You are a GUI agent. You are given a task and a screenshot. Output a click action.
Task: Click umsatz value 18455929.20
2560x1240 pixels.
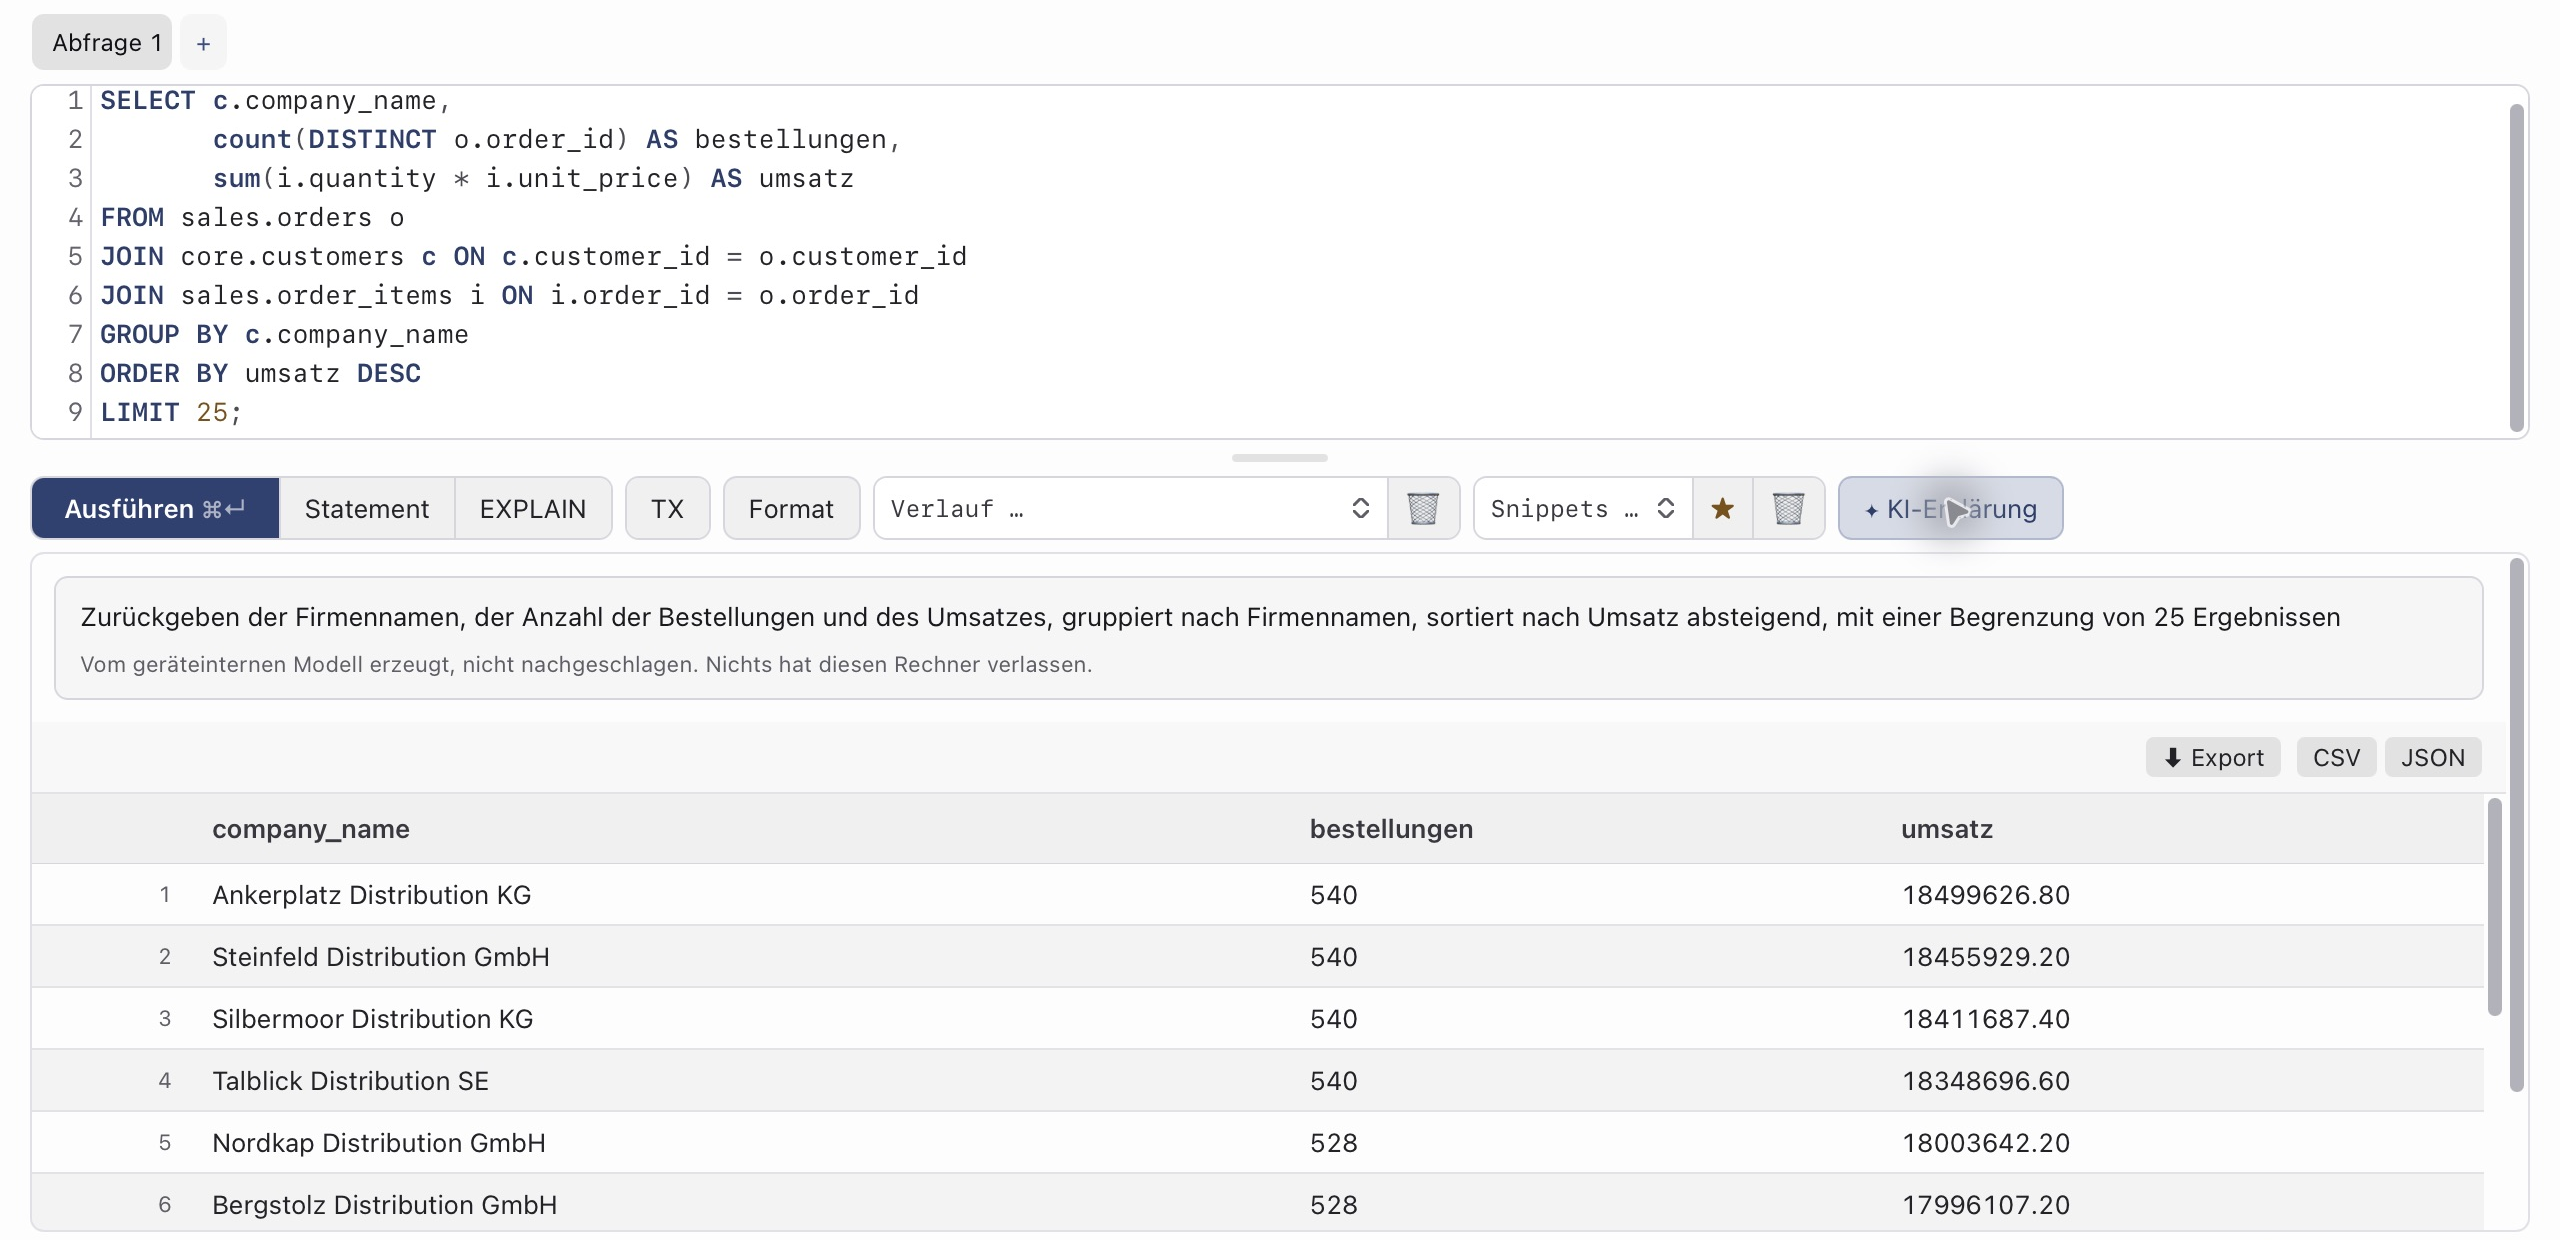(1985, 956)
